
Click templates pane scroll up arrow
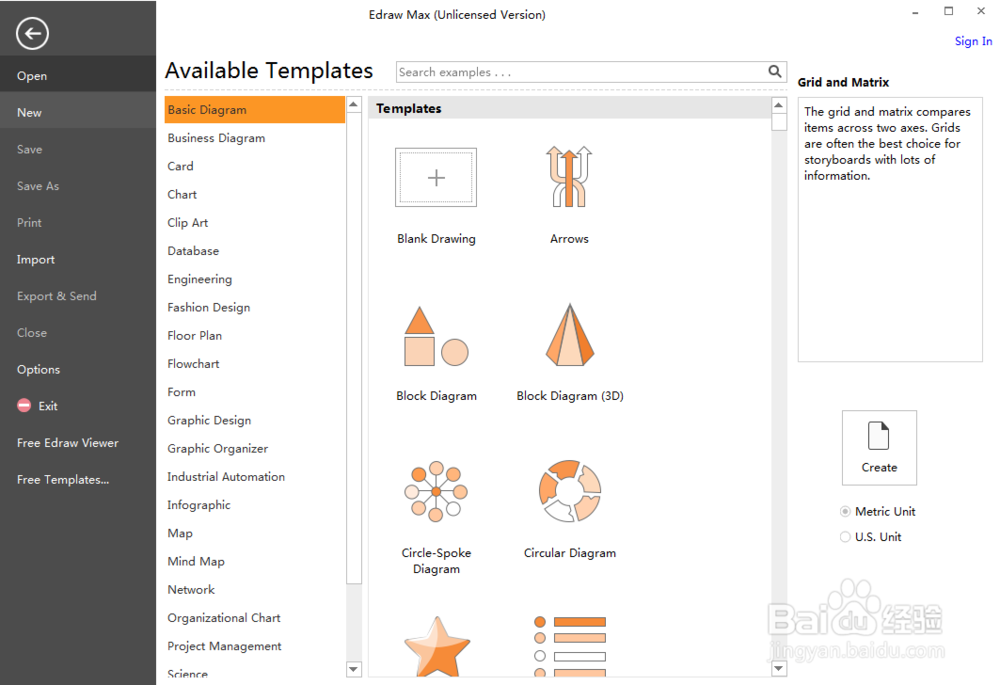coord(779,105)
